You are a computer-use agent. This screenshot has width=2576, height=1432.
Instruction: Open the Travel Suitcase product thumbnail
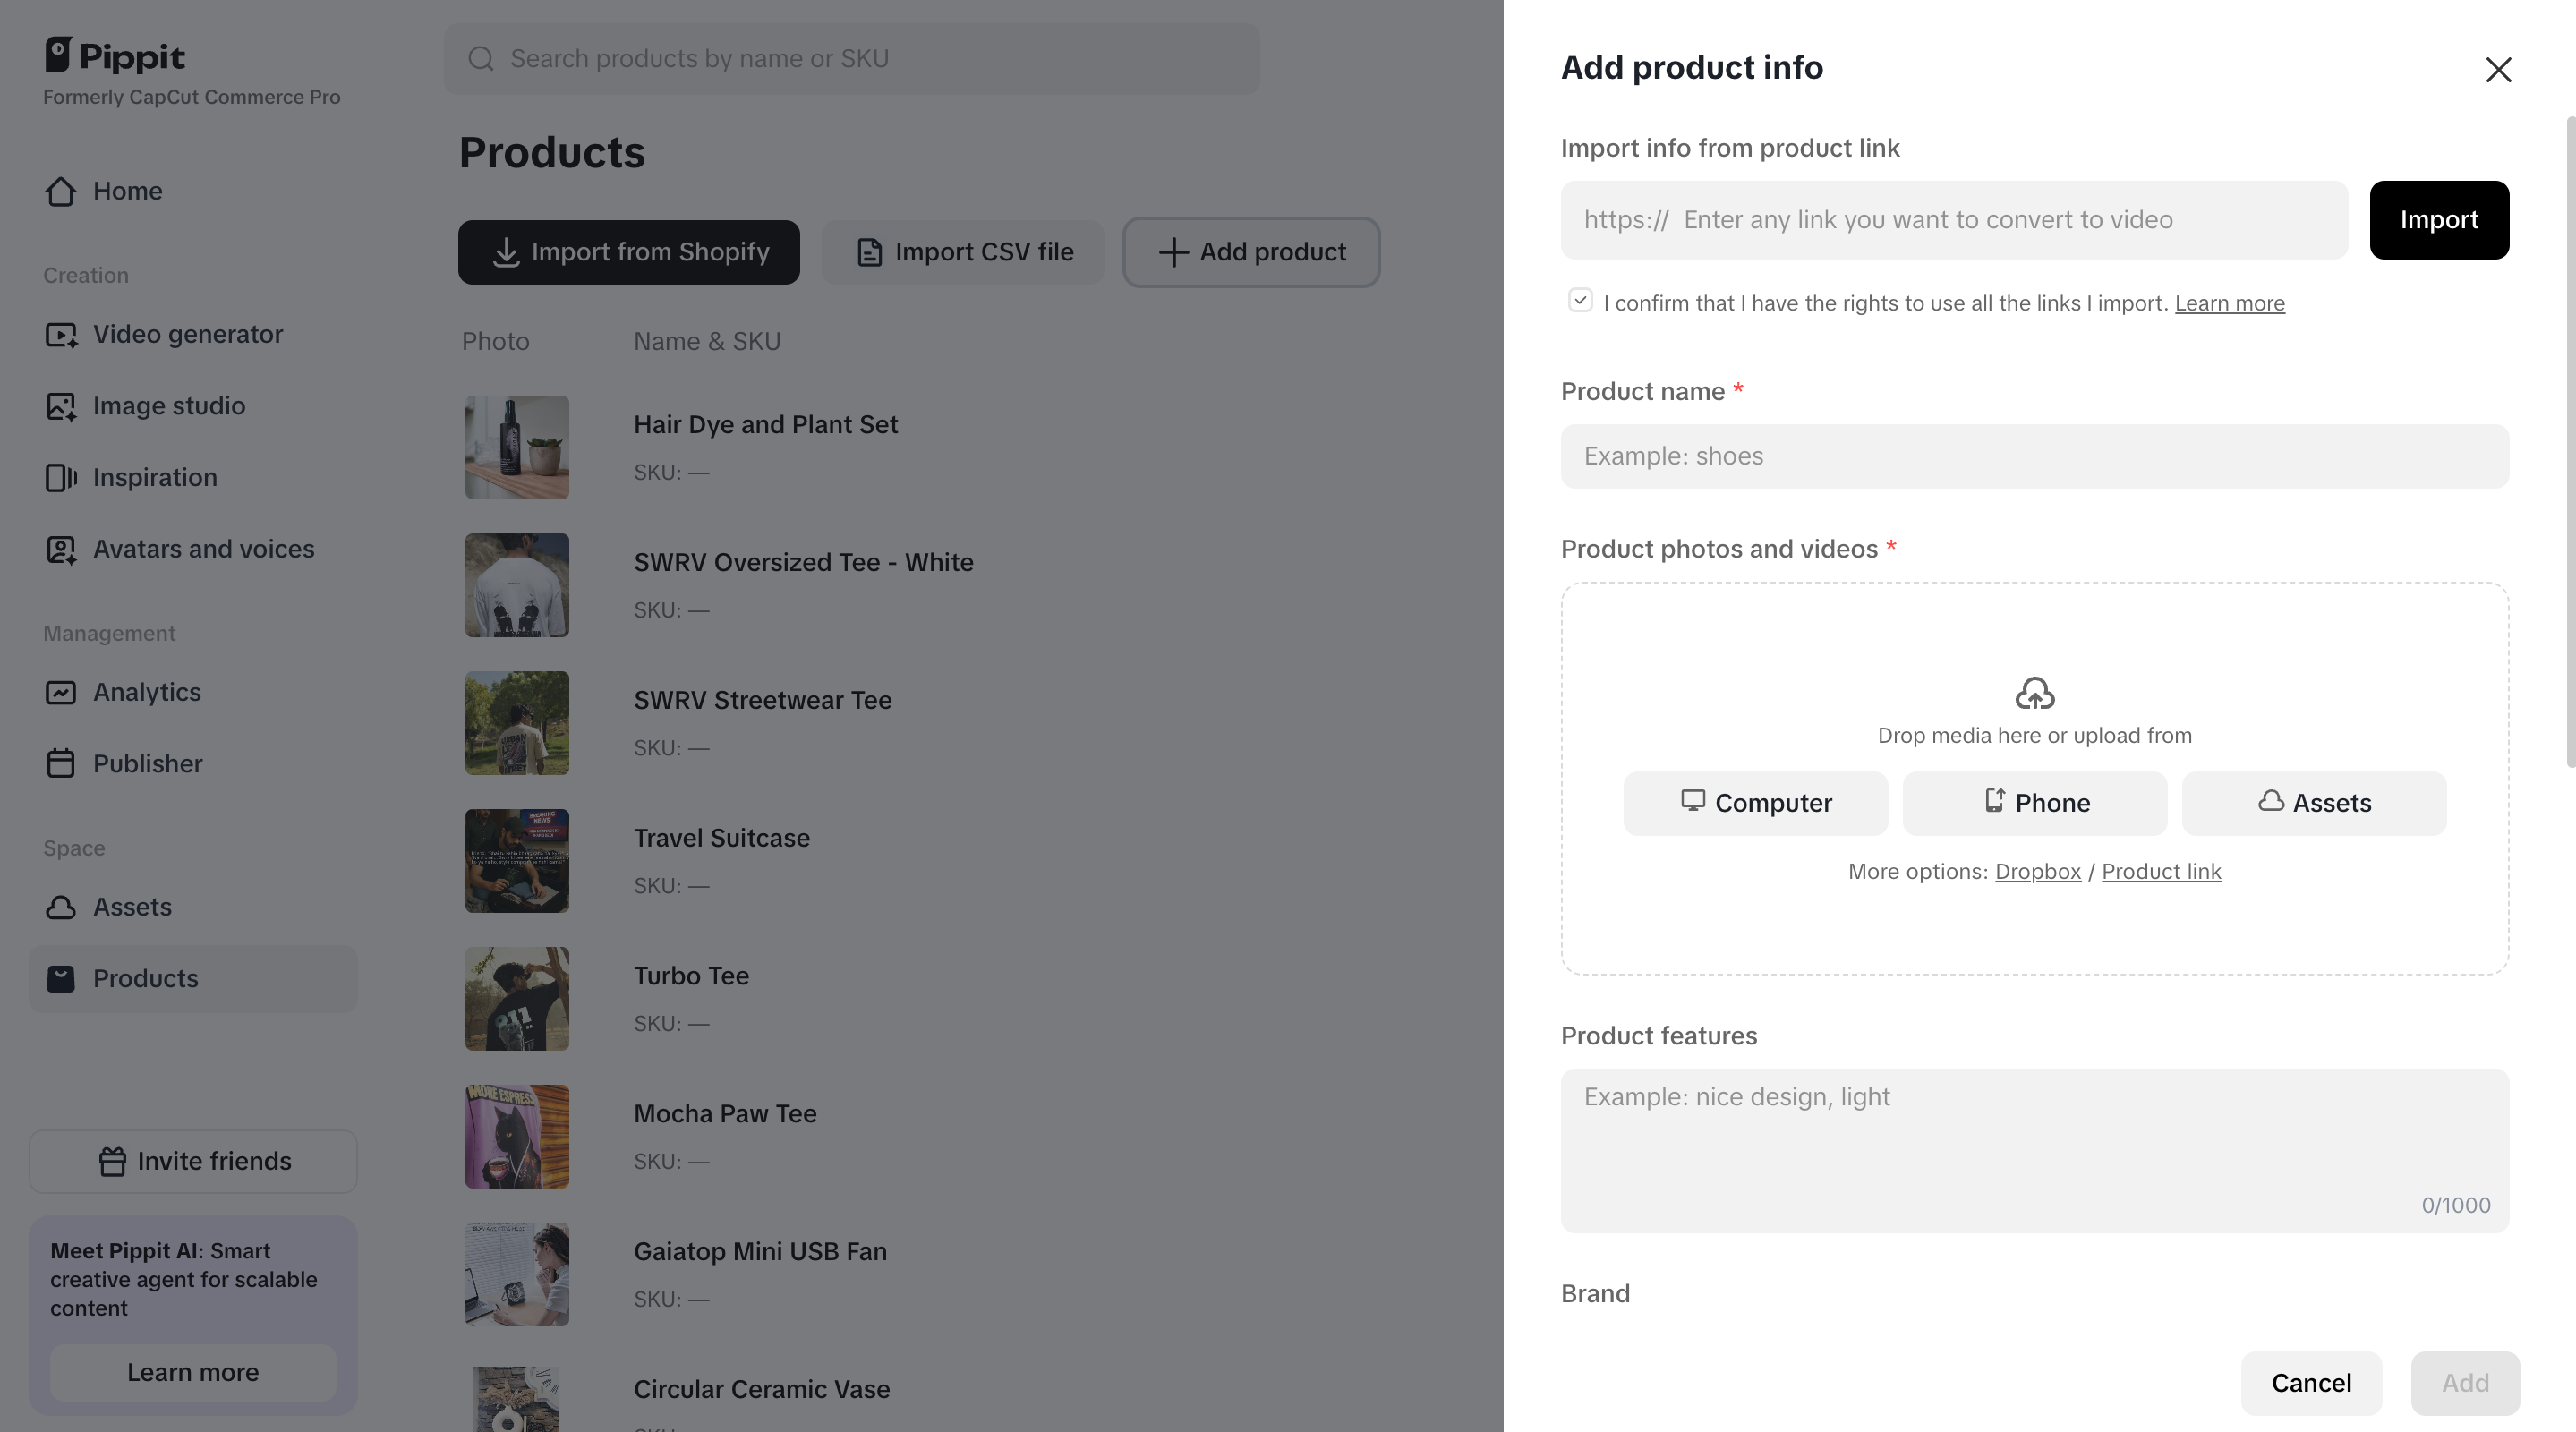click(516, 860)
